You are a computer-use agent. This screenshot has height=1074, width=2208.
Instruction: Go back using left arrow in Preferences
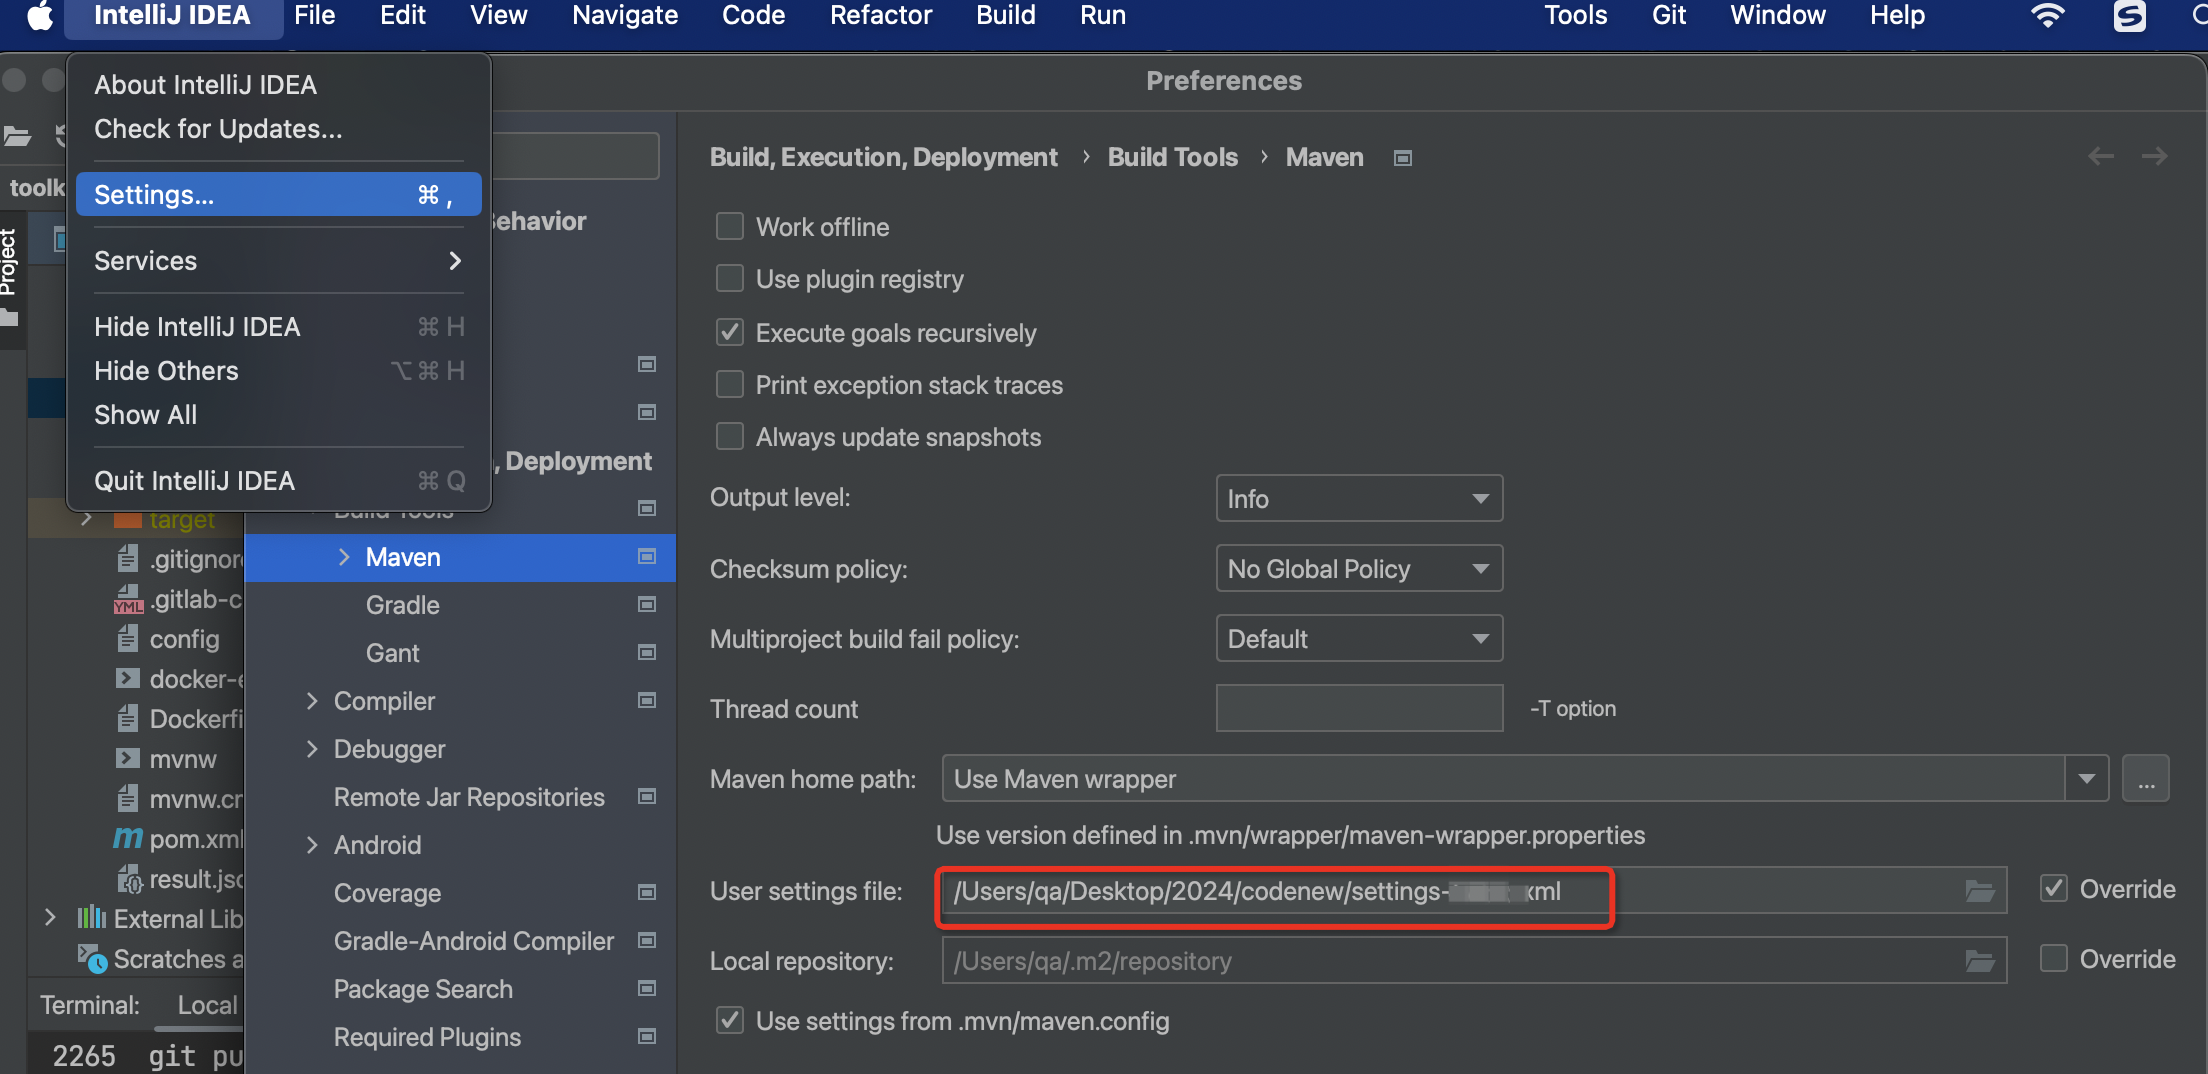point(2101,156)
